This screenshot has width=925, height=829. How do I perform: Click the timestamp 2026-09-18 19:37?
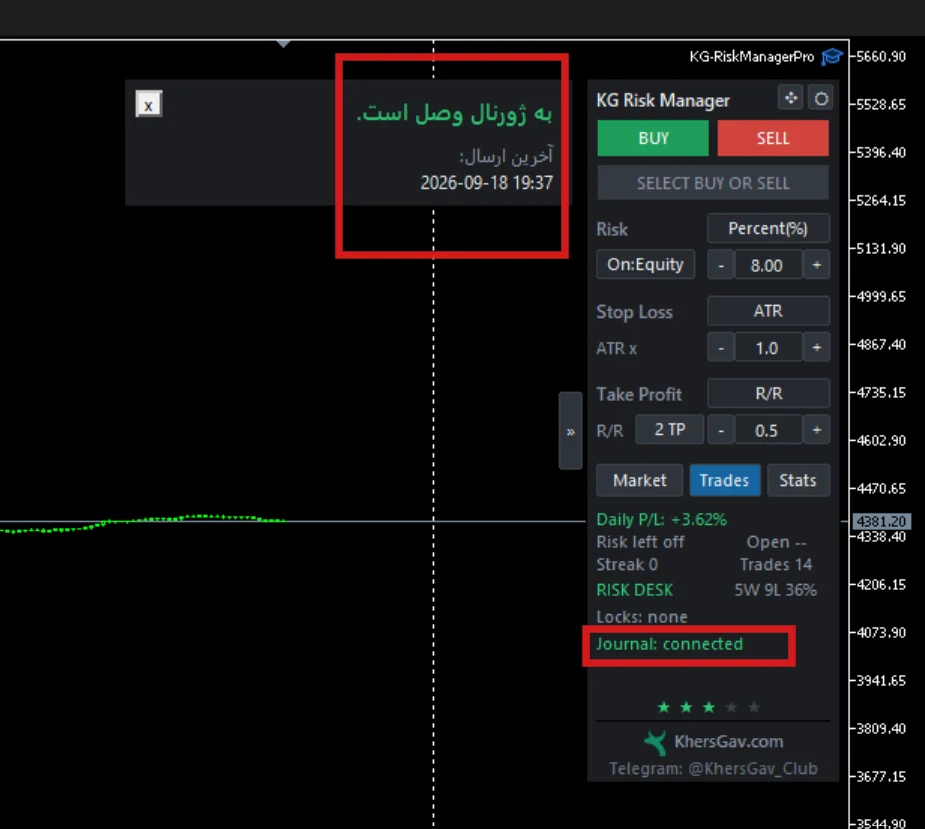pyautogui.click(x=486, y=183)
